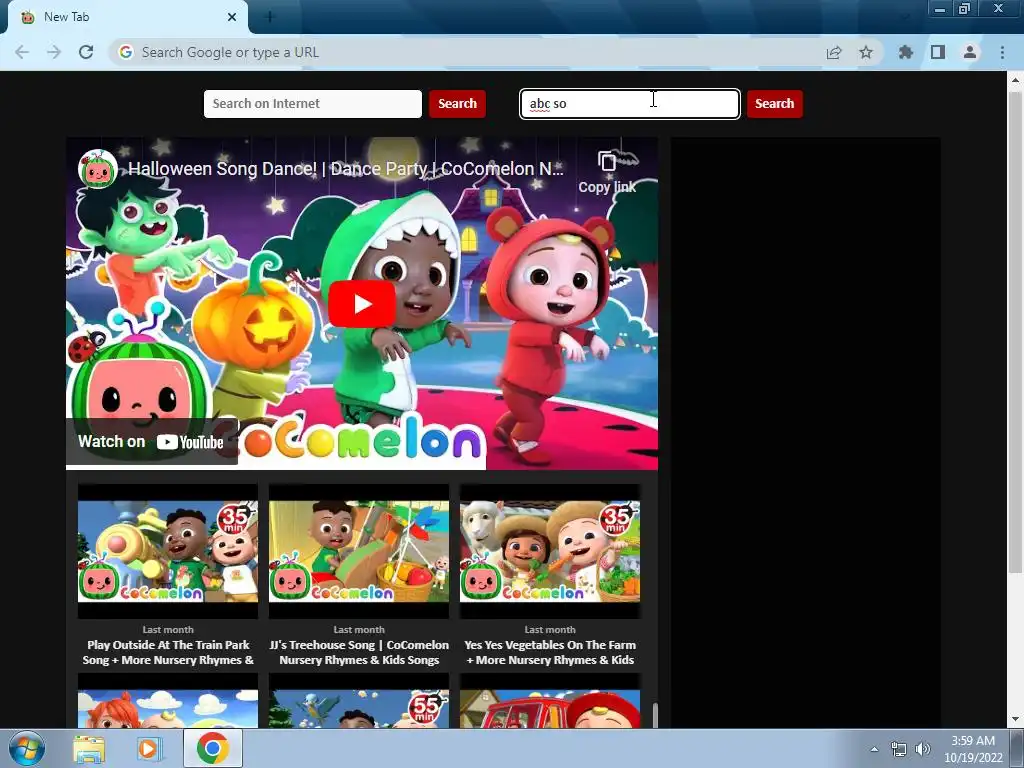This screenshot has width=1024, height=768.
Task: Click Search button next to Internet field
Action: [457, 104]
